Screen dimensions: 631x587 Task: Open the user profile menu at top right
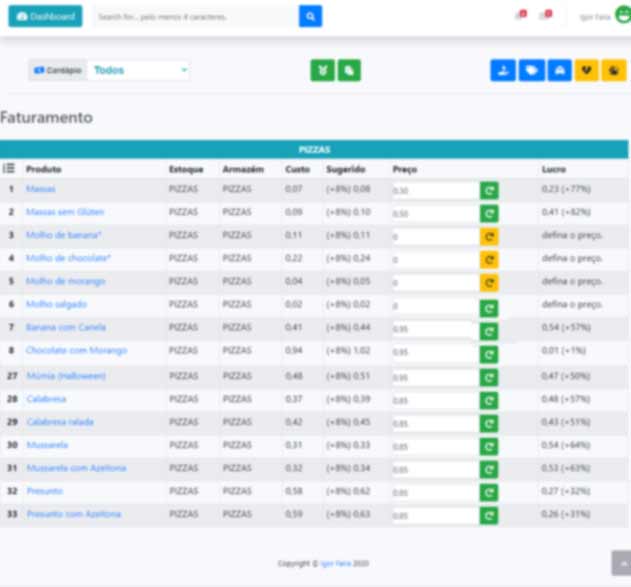click(606, 16)
